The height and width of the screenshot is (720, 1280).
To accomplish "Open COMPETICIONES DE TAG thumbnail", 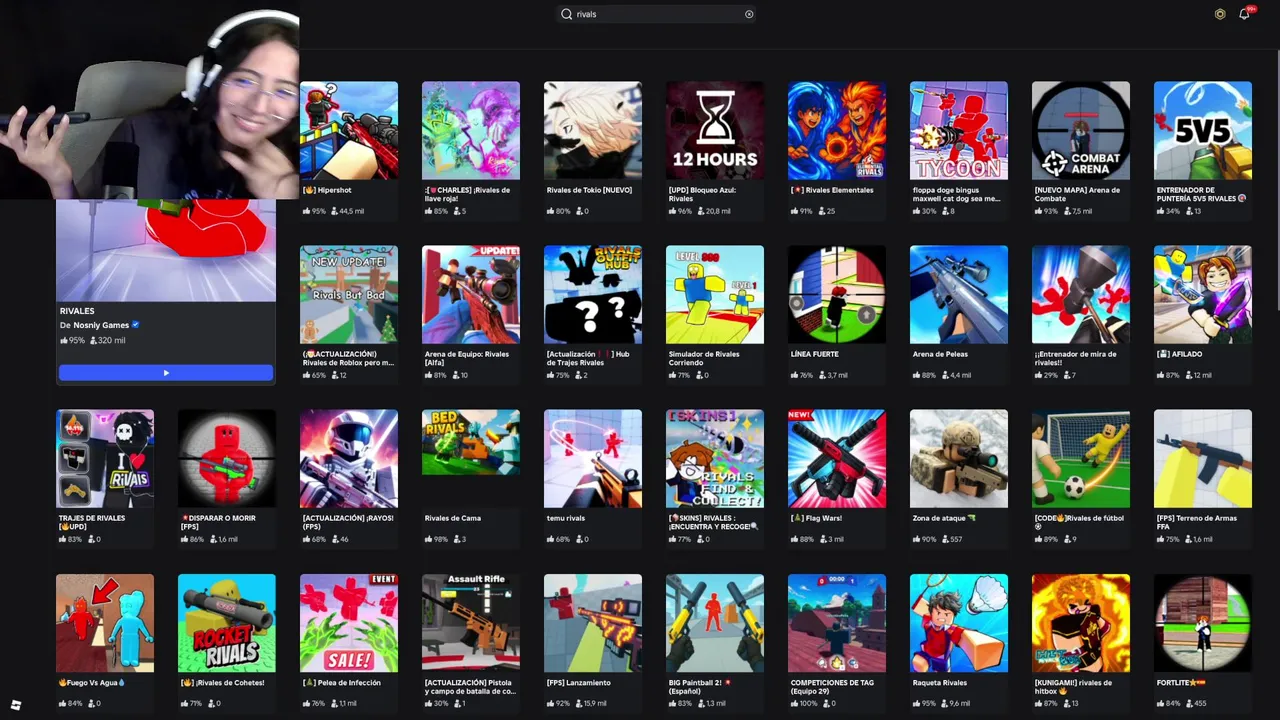I will coord(837,623).
